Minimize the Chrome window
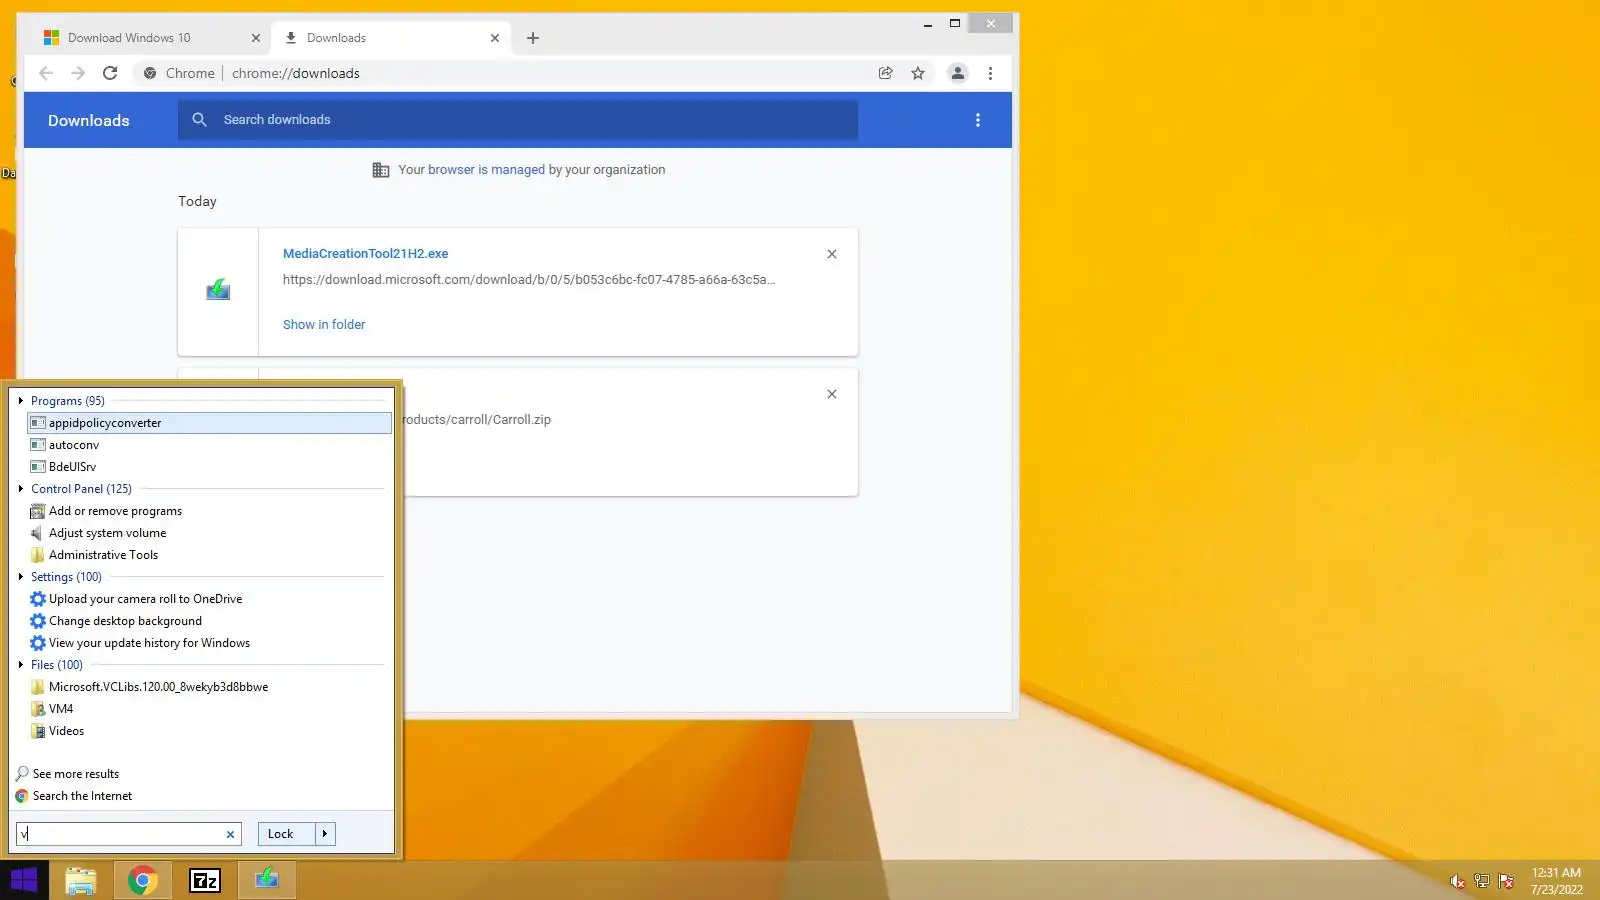 928,23
